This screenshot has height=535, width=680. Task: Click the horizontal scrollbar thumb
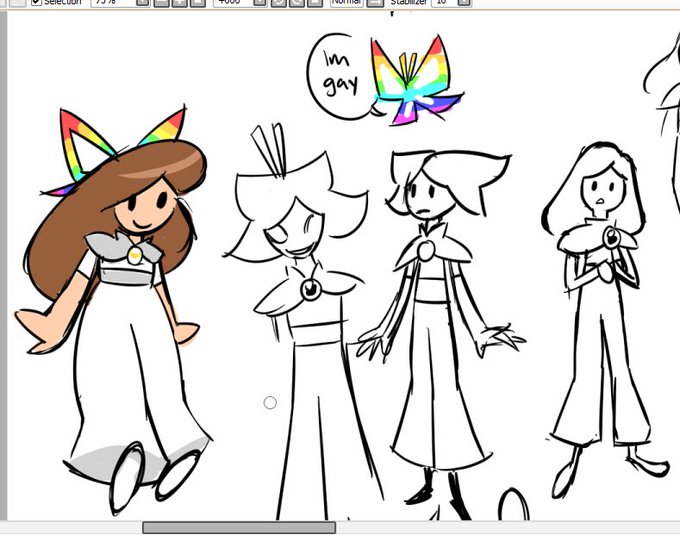pos(239,528)
